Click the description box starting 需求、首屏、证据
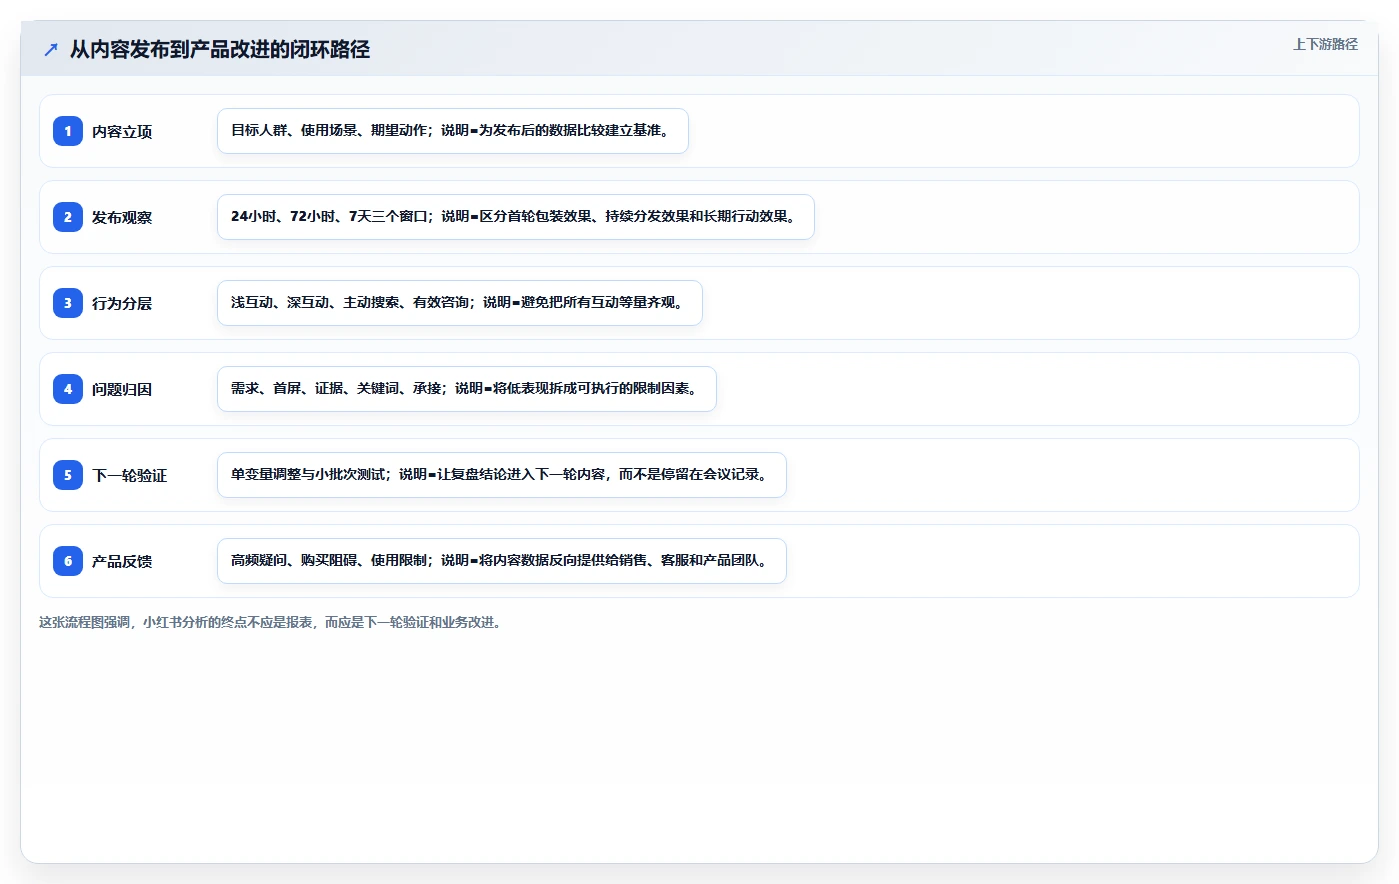This screenshot has width=1399, height=884. [467, 389]
